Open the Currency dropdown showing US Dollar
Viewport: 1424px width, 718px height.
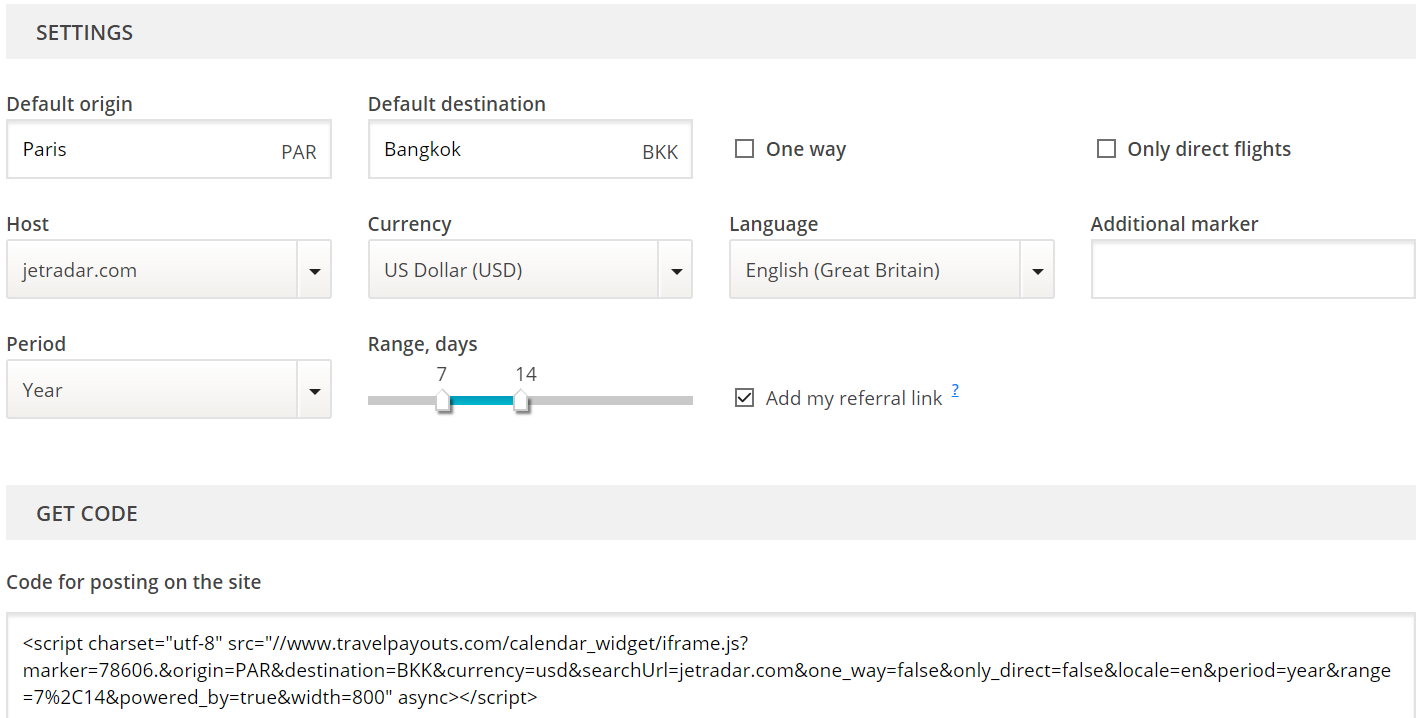530,270
